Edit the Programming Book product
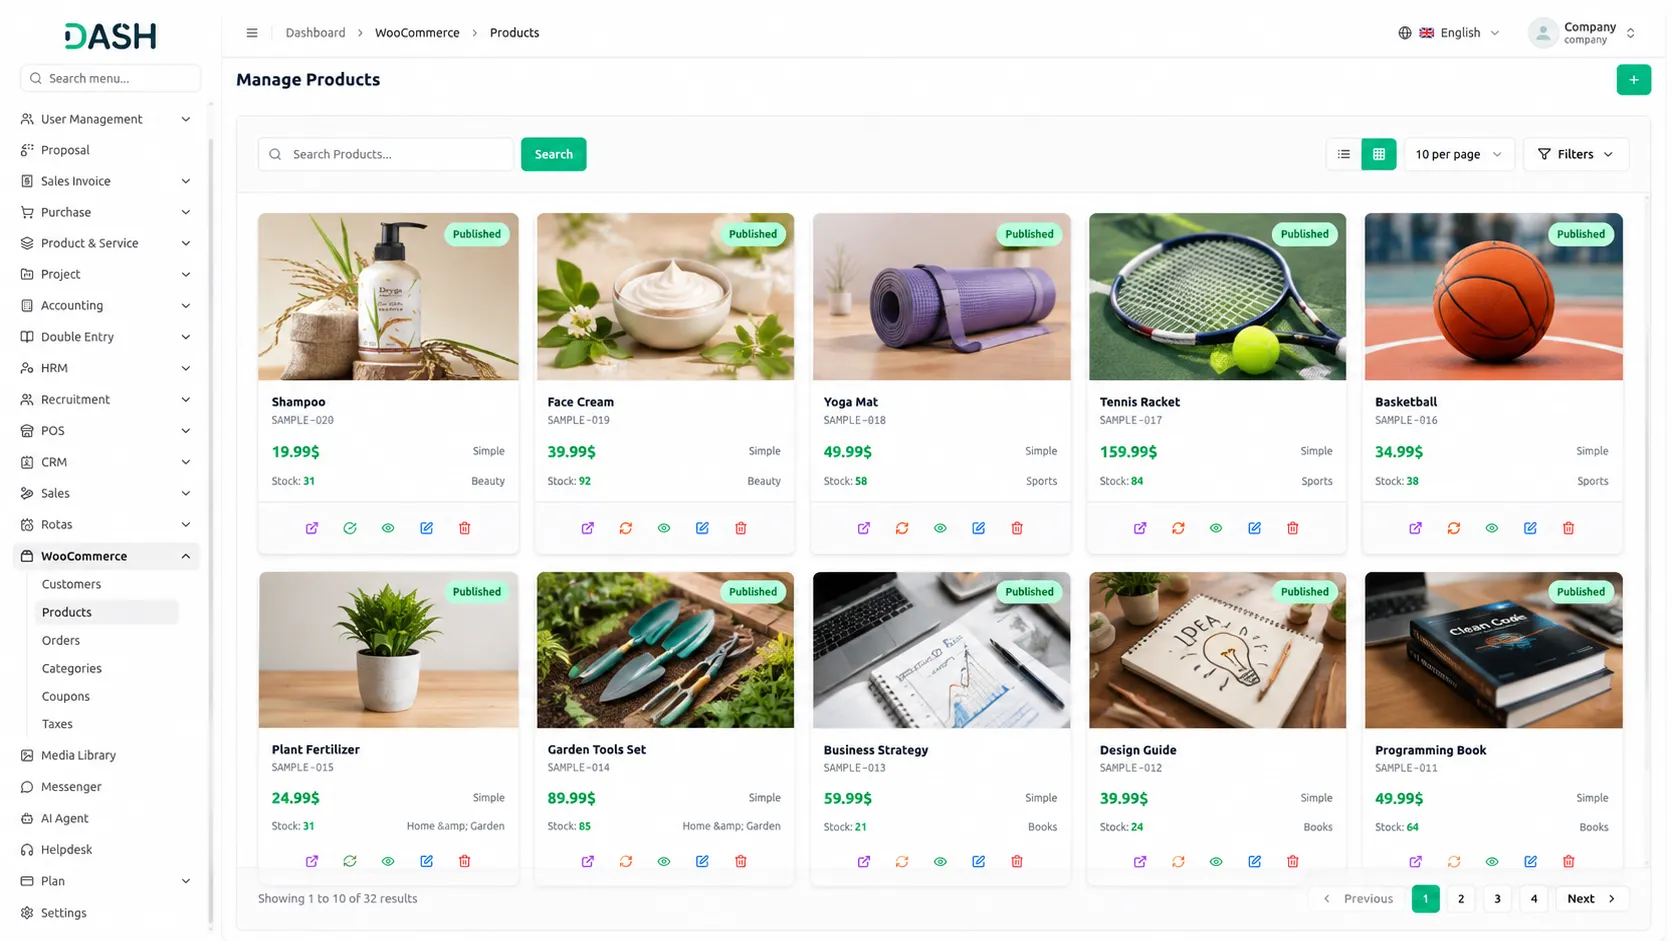 tap(1530, 861)
